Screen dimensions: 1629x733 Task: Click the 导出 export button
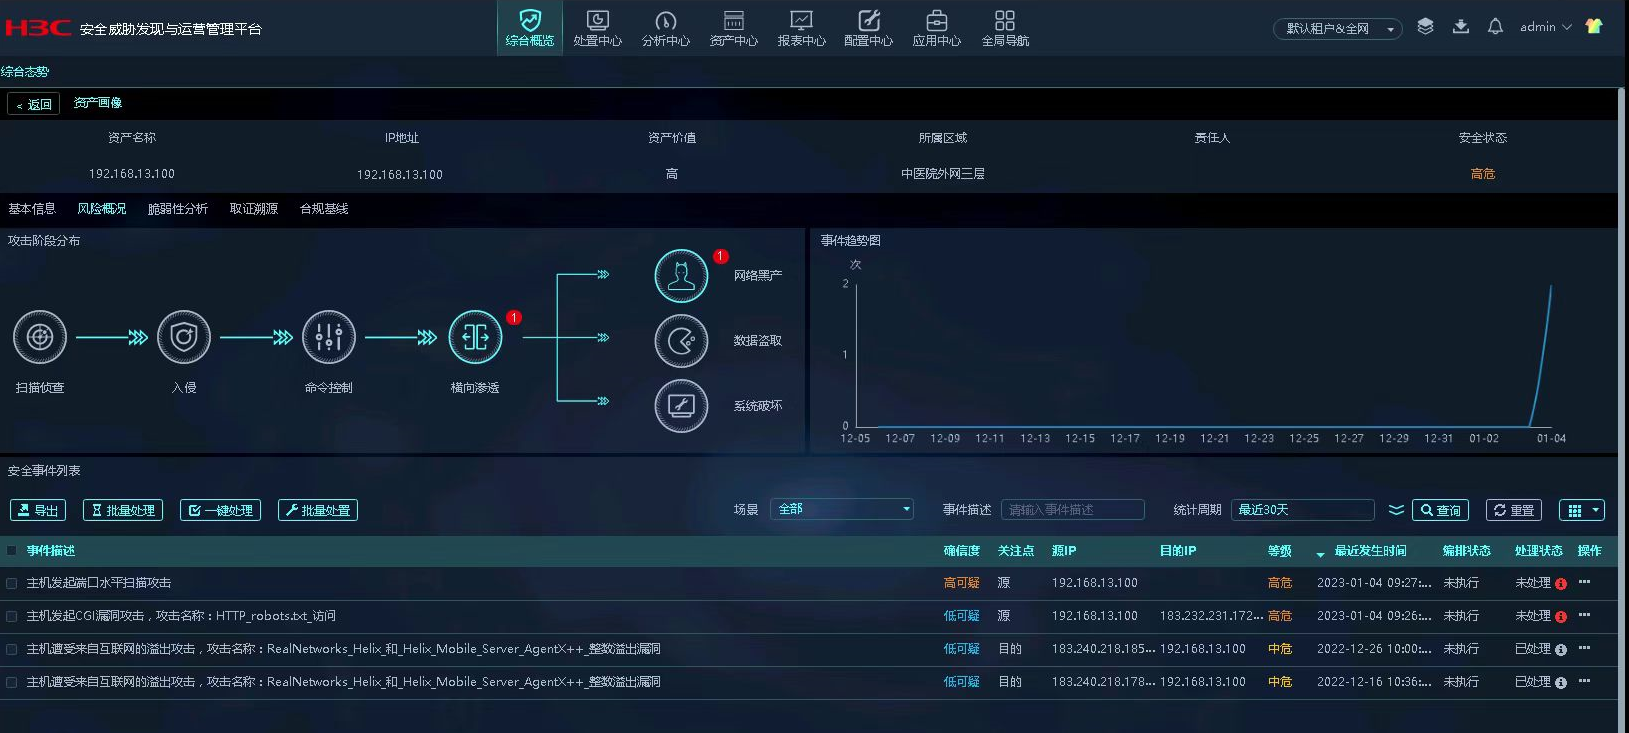click(38, 510)
